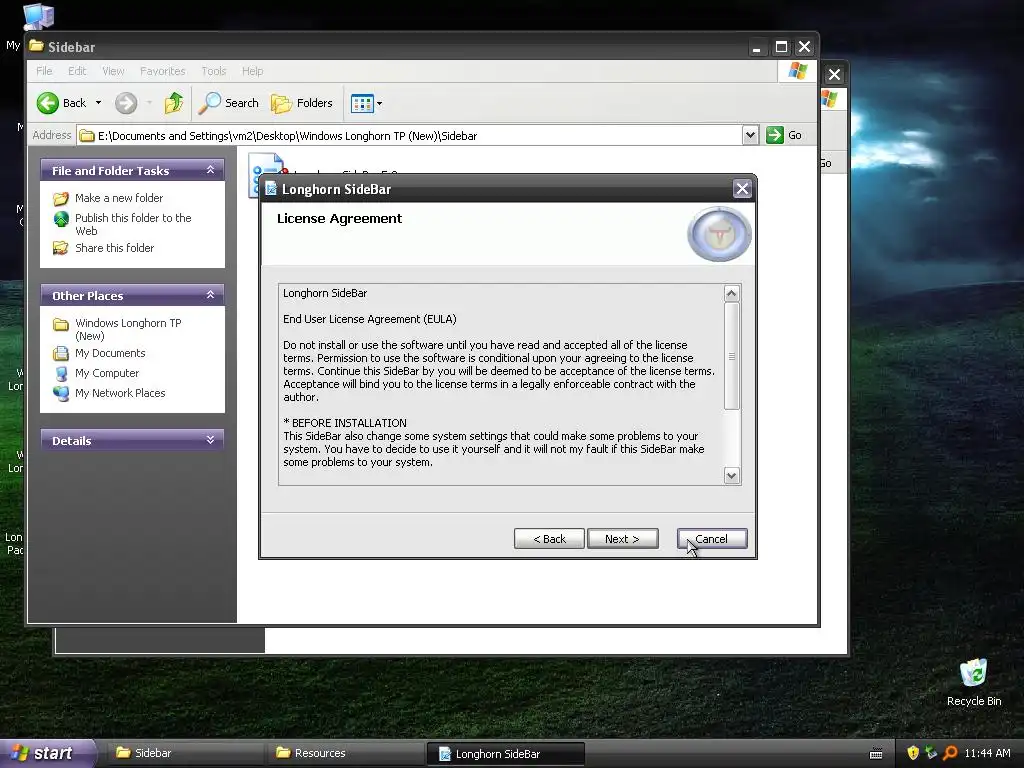Viewport: 1024px width, 768px height.
Task: Collapse the Other Places panel
Action: 210,295
